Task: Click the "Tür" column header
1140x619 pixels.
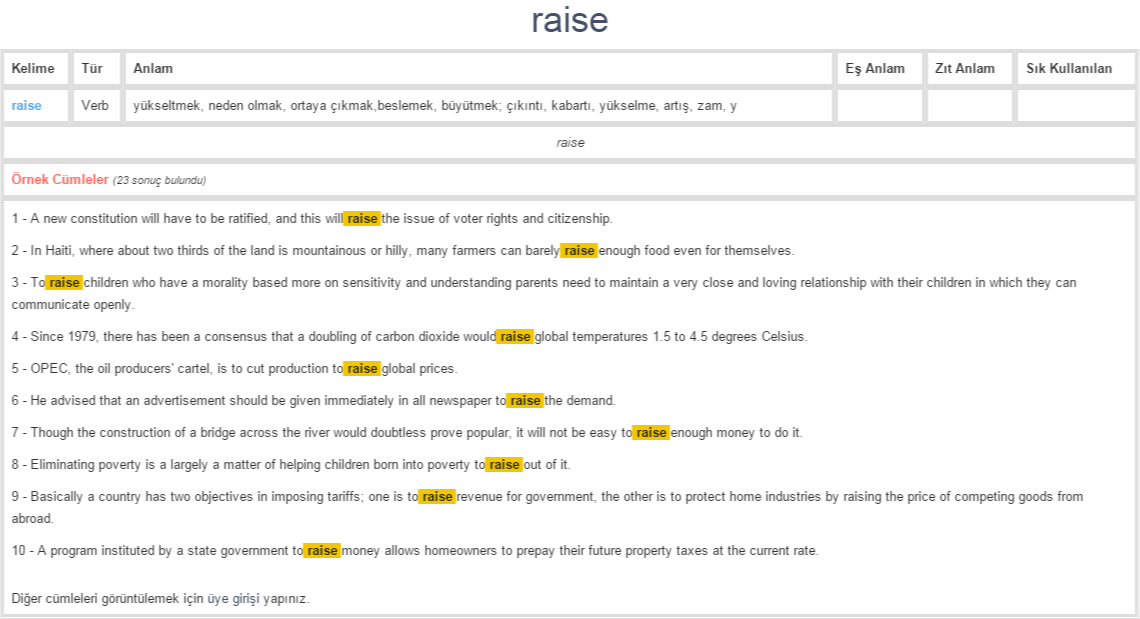Action: click(x=92, y=69)
